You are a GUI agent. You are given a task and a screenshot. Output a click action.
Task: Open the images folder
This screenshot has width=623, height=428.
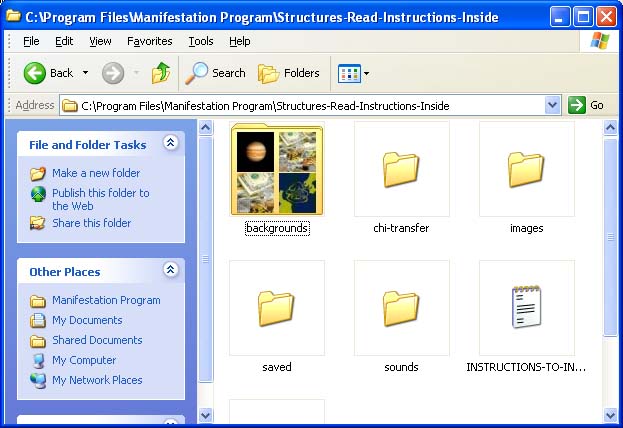coord(526,170)
